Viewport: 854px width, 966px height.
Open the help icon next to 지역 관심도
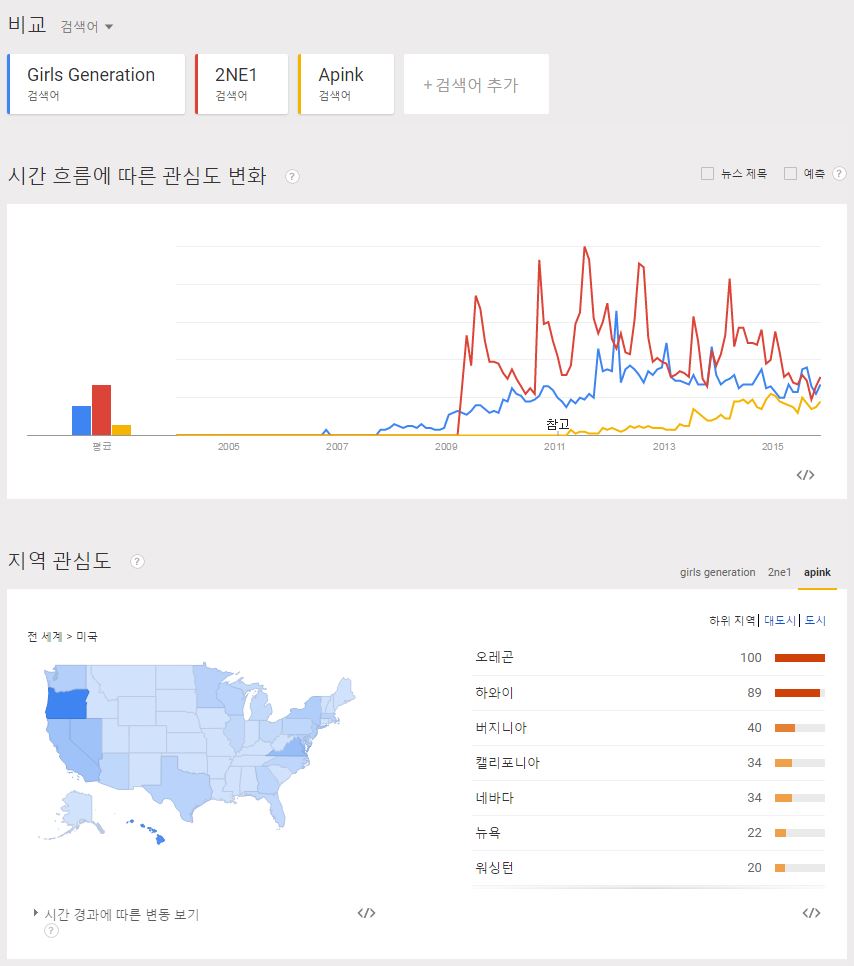click(x=137, y=561)
